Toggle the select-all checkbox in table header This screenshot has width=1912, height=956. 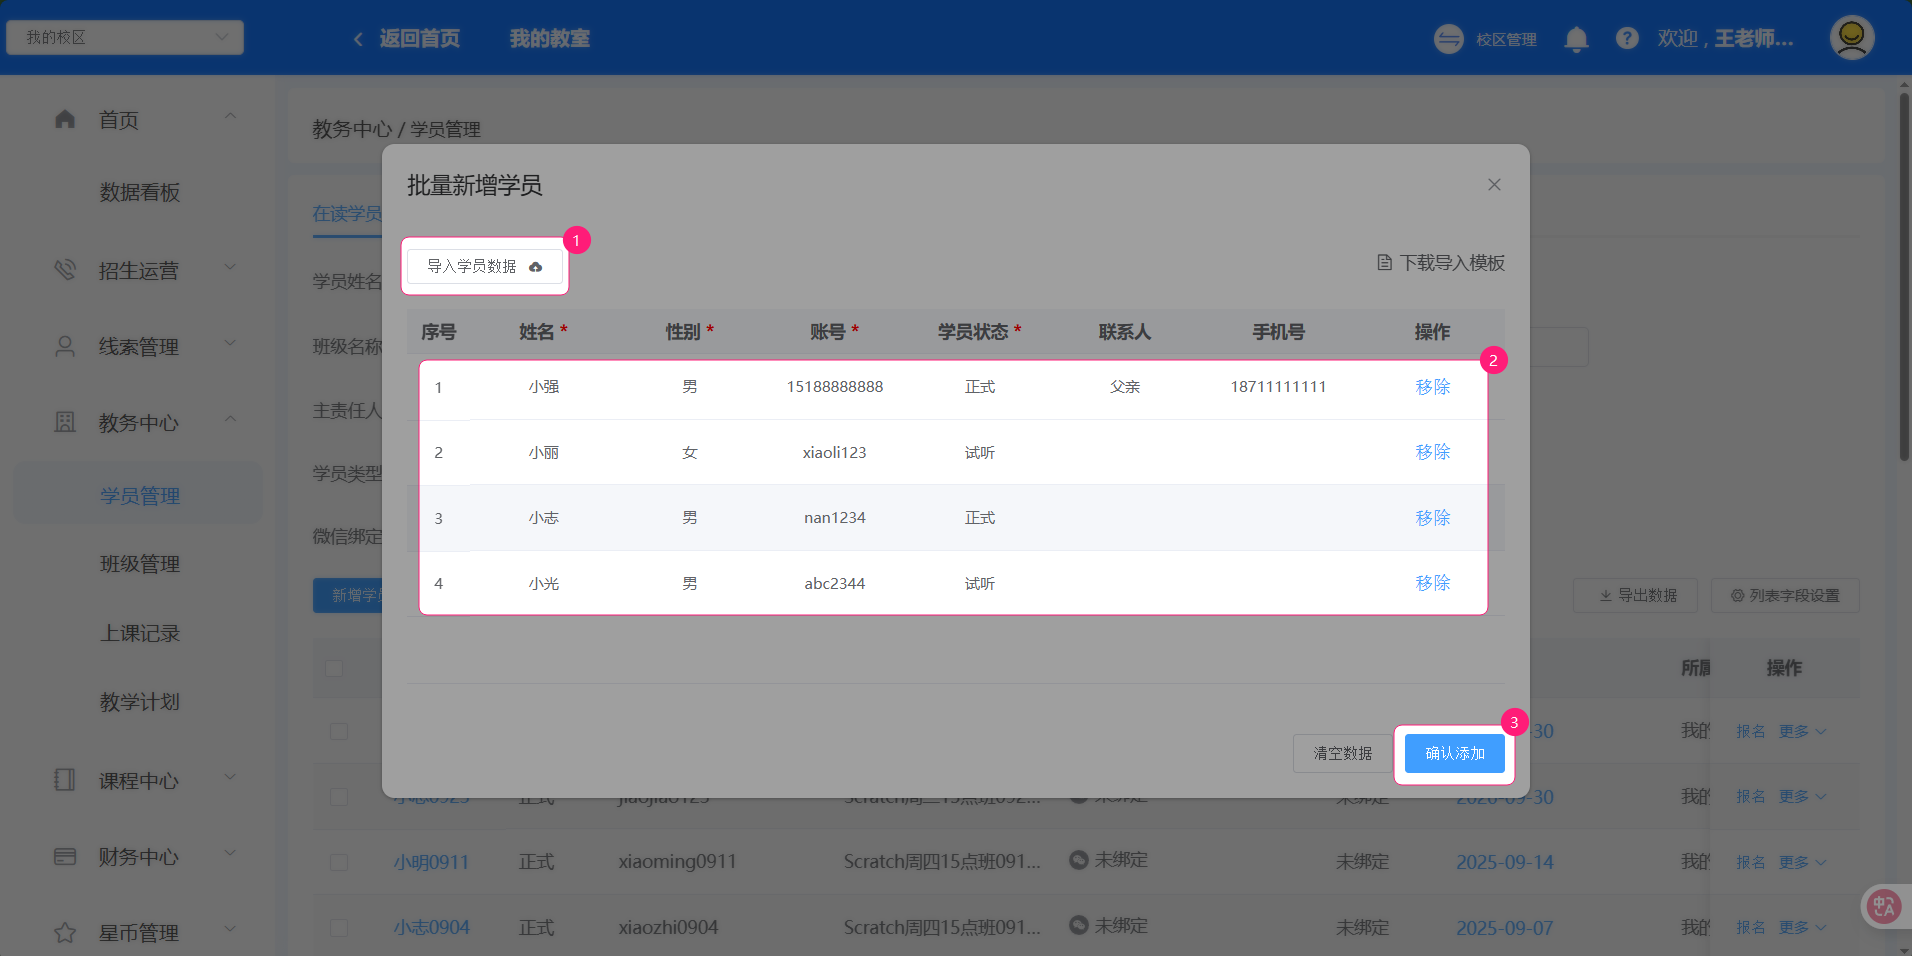tap(335, 668)
